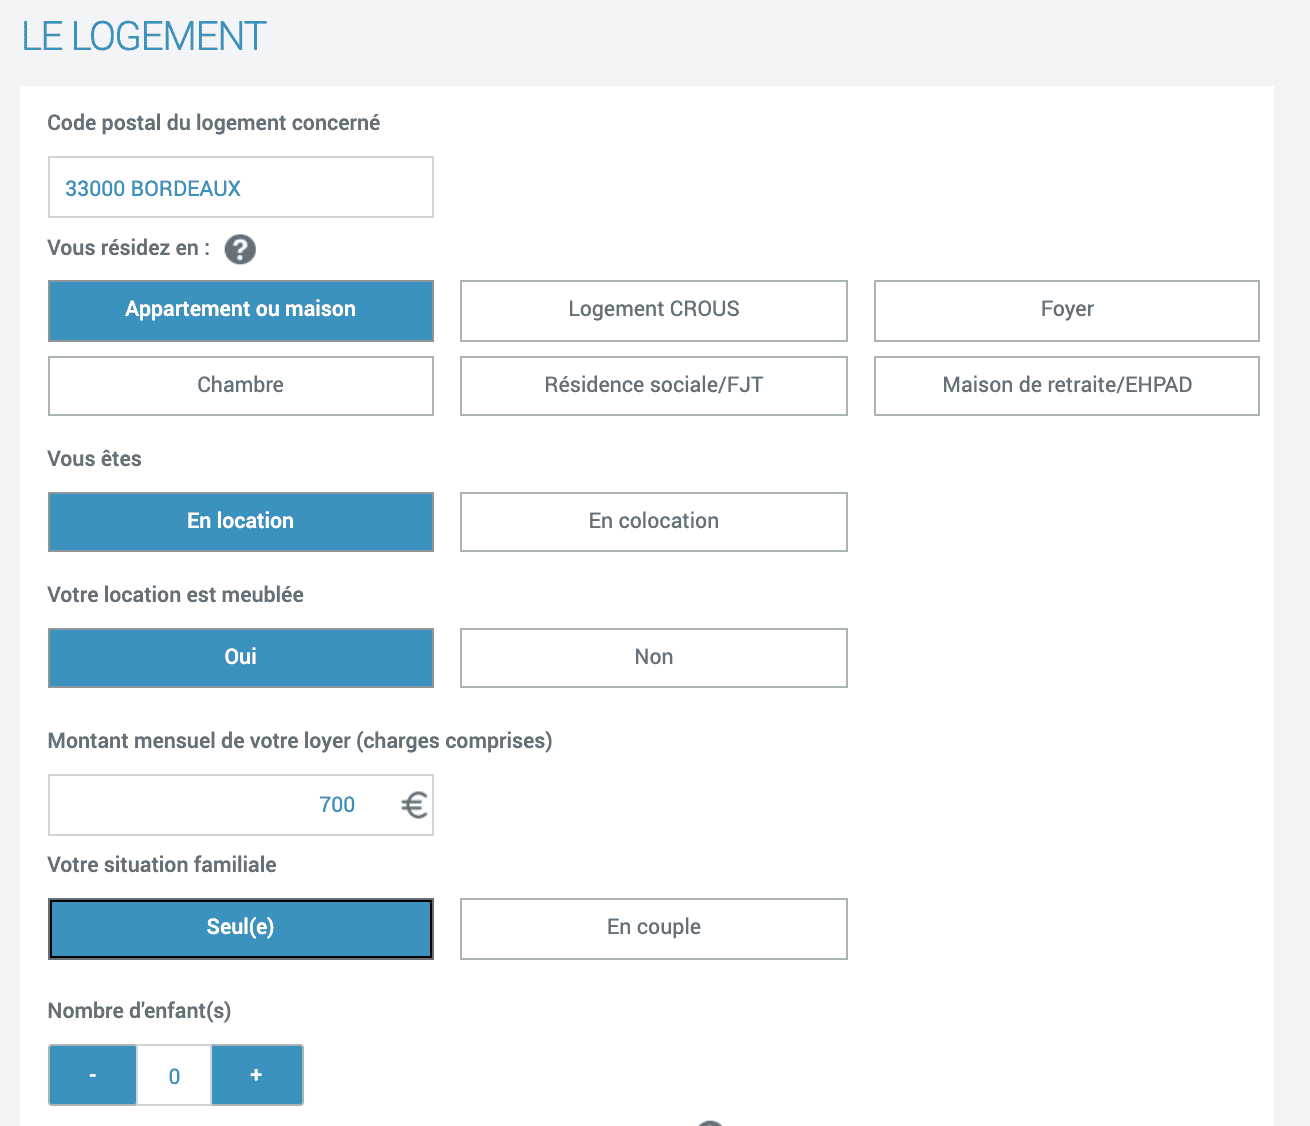Screen dimensions: 1310x1126
Task: Select 'Résidence sociale/FJT' option
Action: click(653, 386)
